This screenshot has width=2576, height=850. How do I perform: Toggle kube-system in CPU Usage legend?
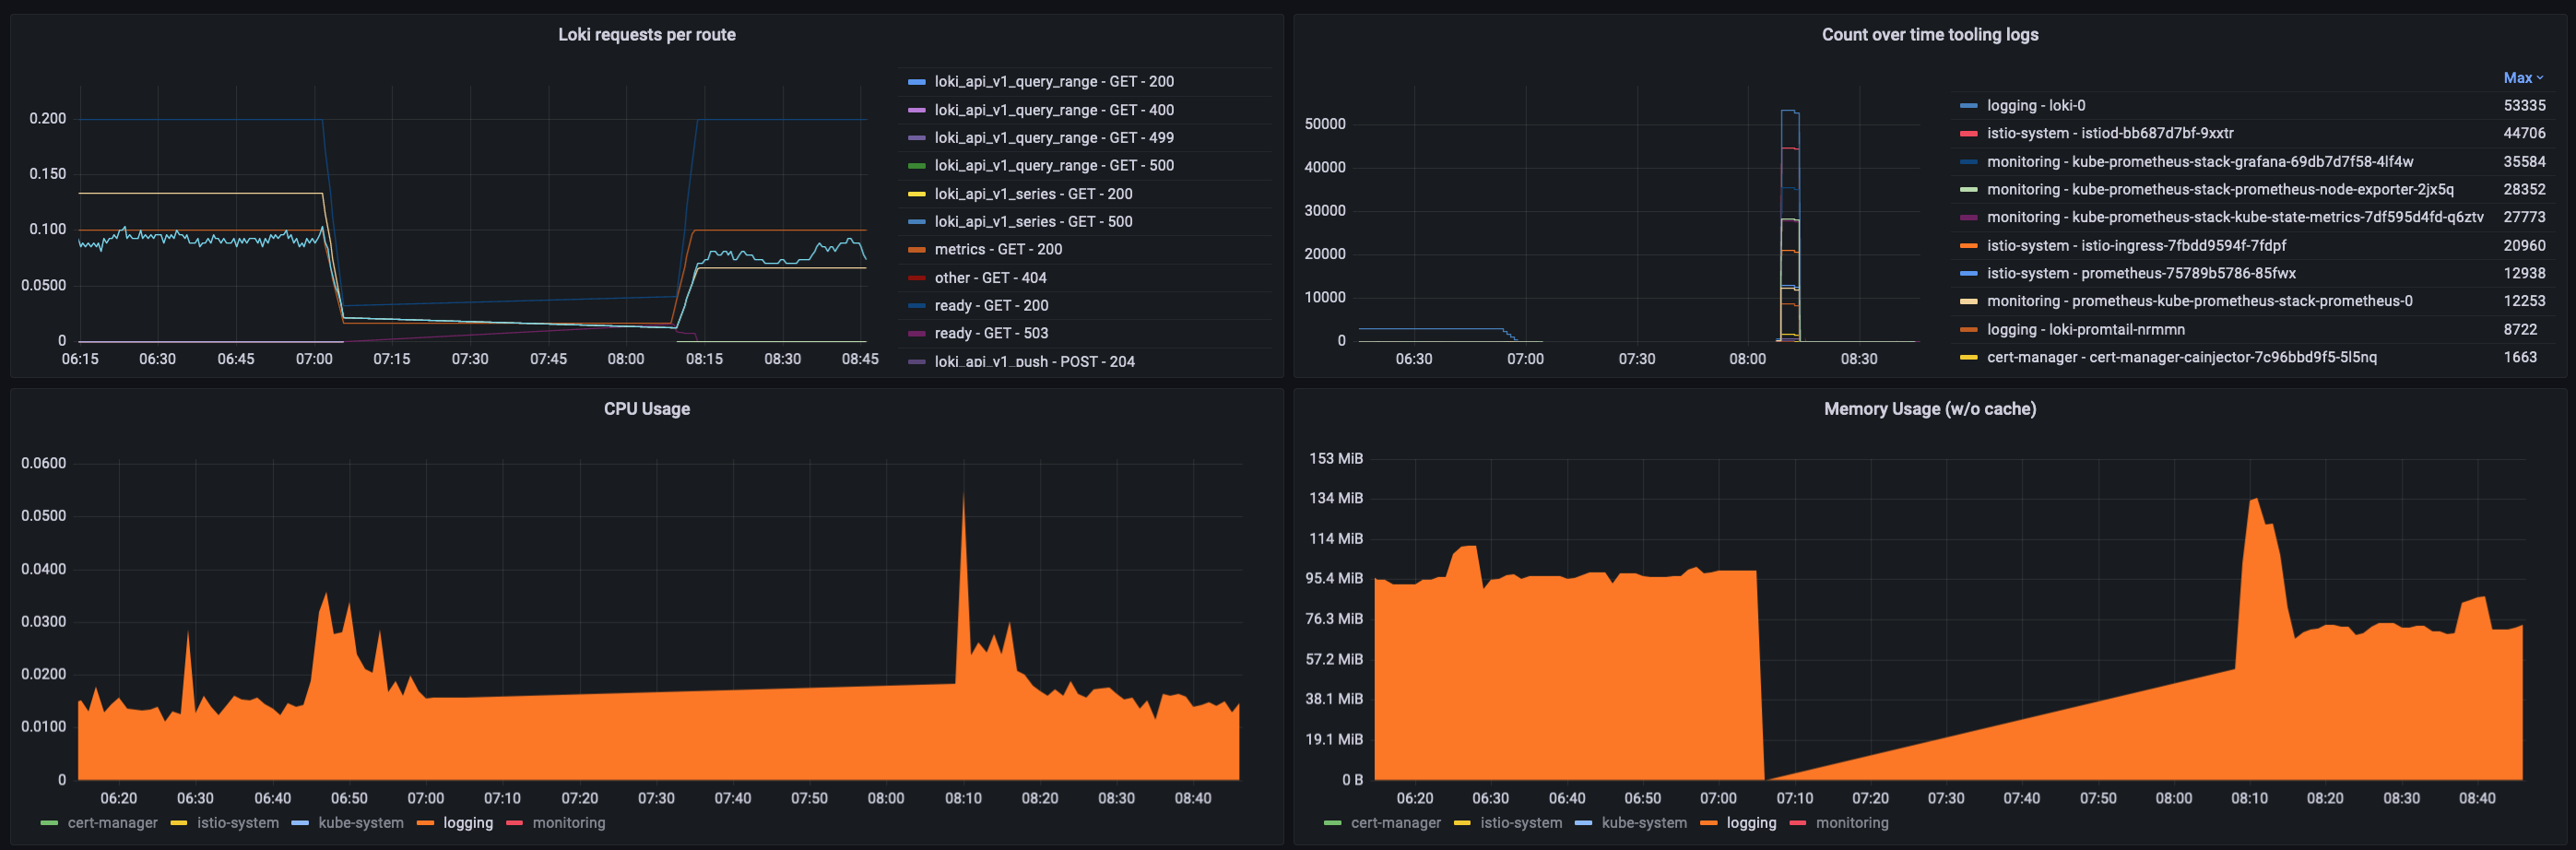[x=360, y=823]
